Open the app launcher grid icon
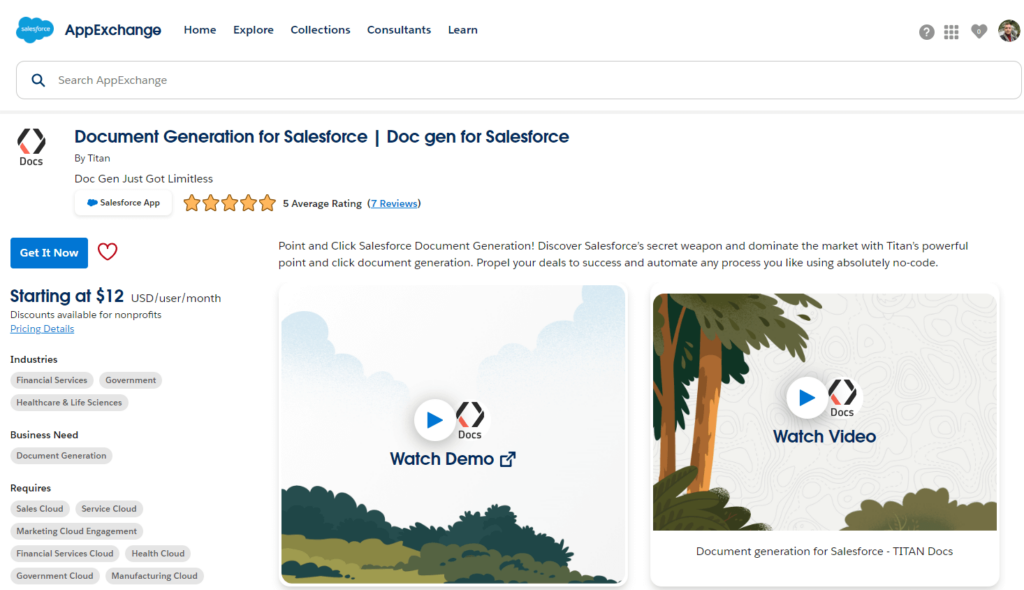Screen dimensions: 1024x590 (x=951, y=32)
